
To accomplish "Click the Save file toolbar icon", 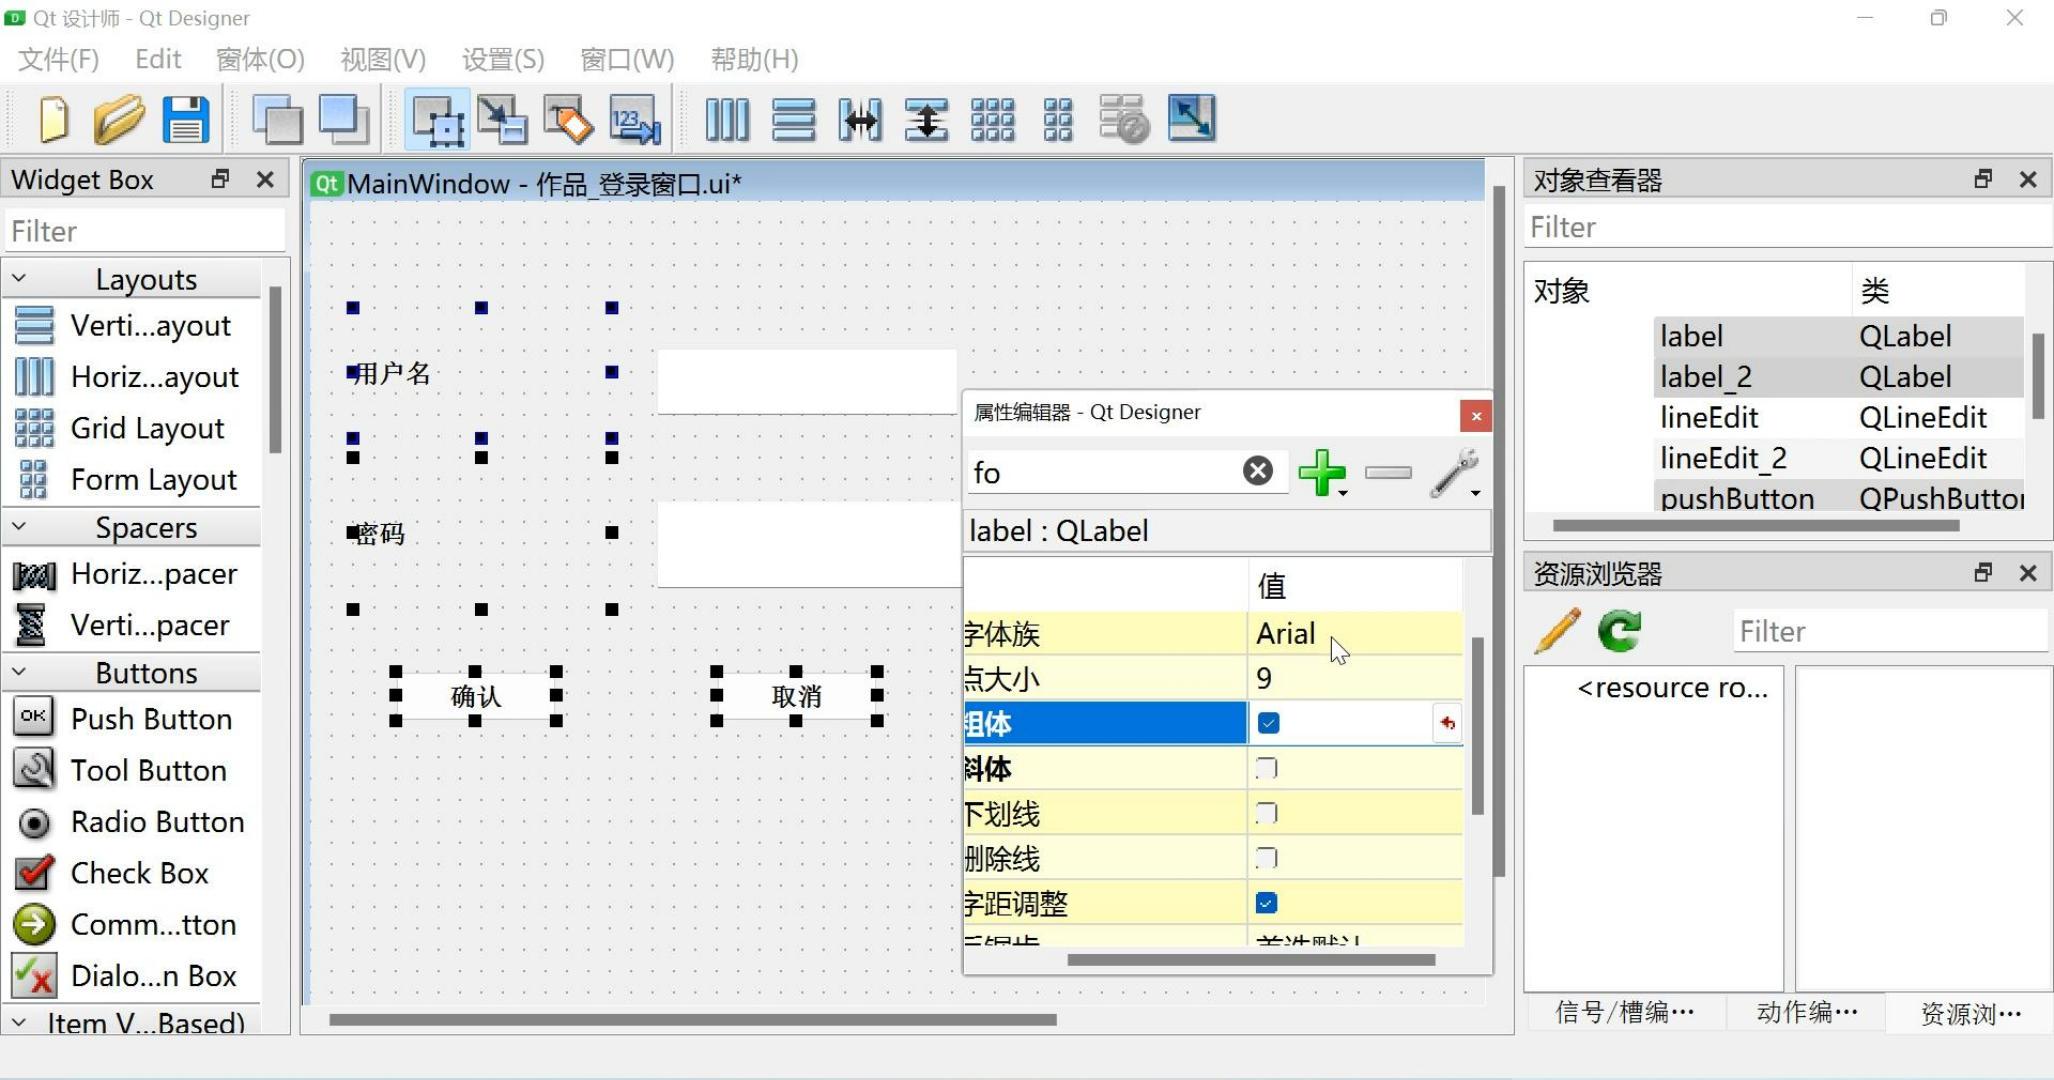I will click(x=186, y=119).
